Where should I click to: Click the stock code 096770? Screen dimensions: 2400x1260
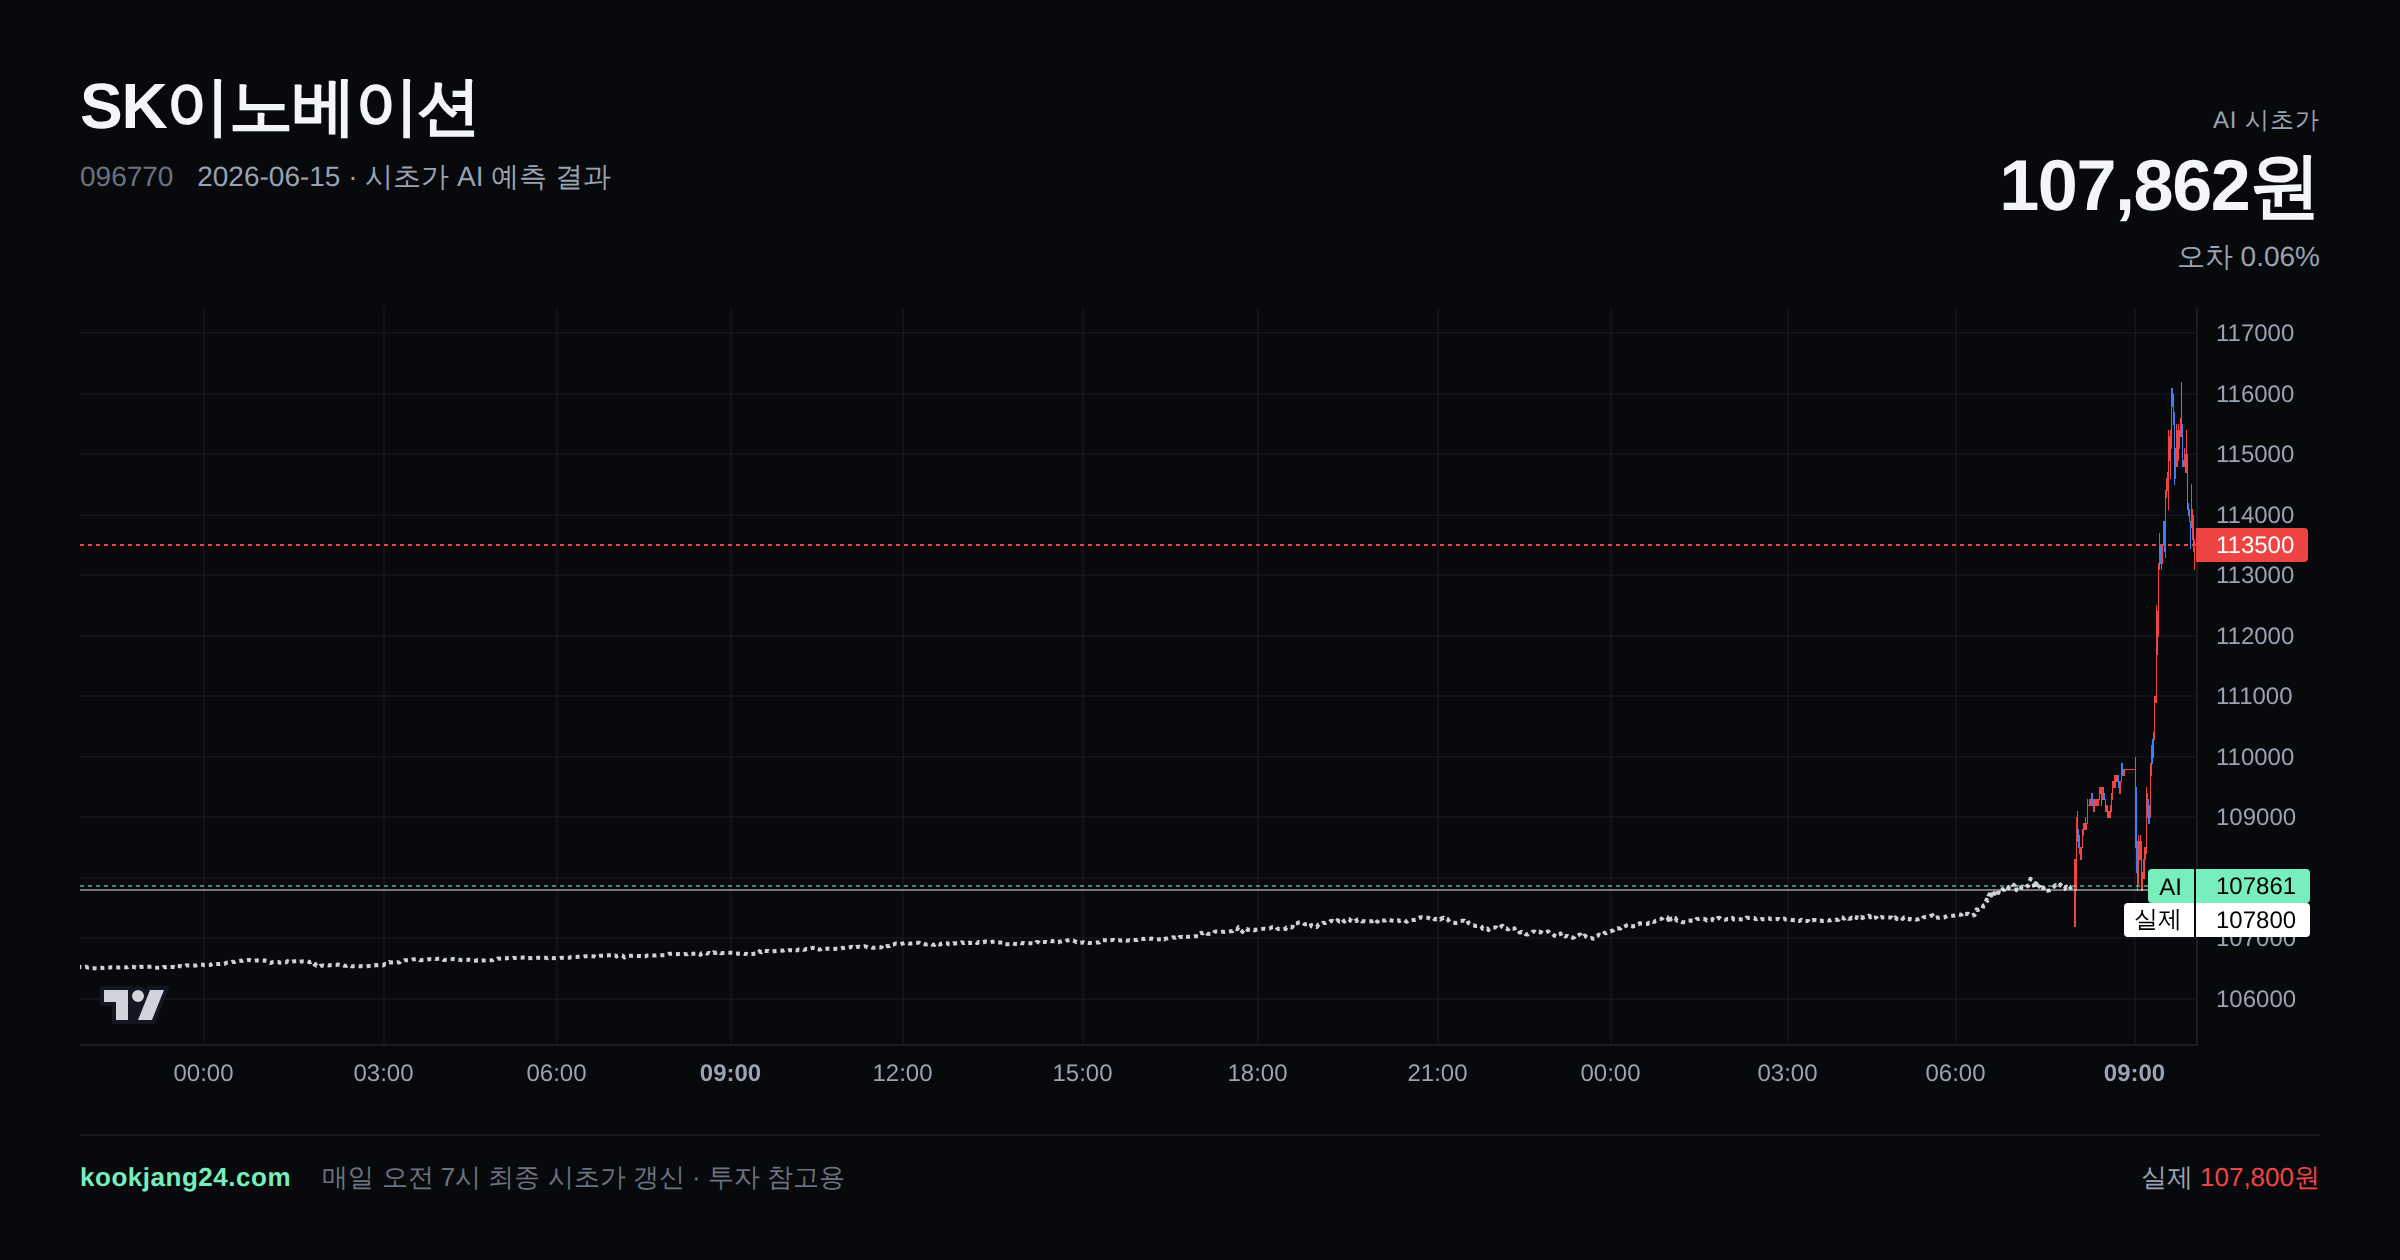pyautogui.click(x=126, y=177)
